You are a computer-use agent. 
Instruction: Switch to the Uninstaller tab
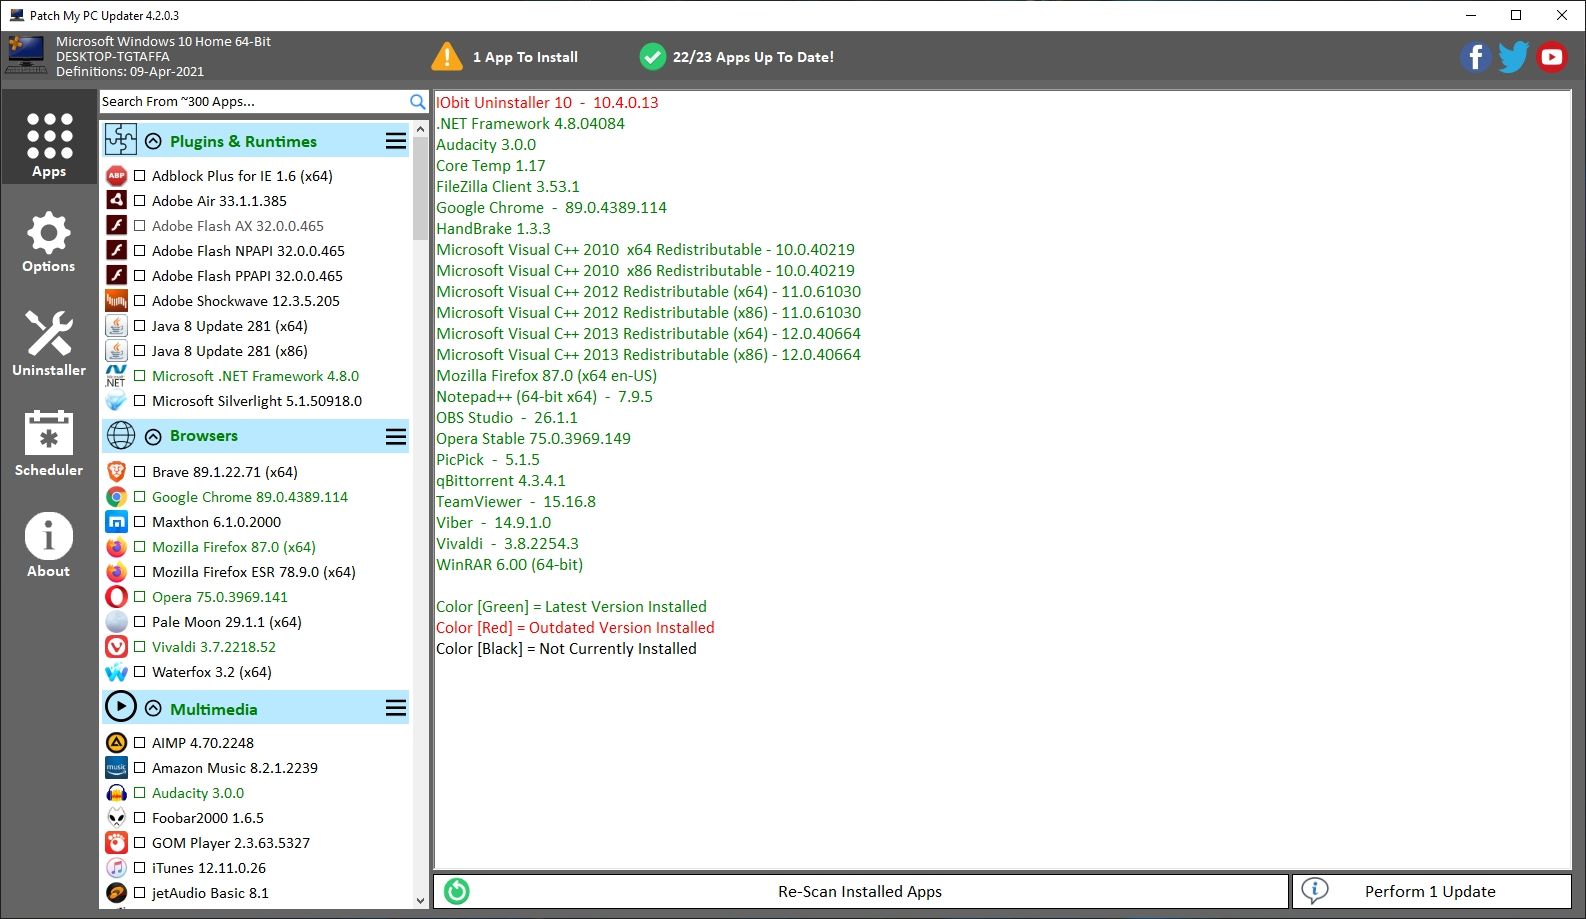[x=49, y=343]
